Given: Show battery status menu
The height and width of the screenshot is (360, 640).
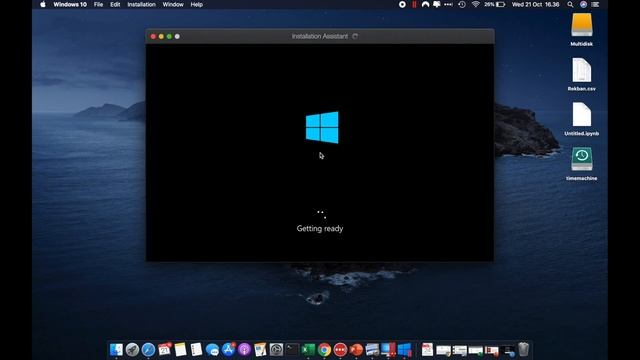Looking at the screenshot, I should (495, 4).
